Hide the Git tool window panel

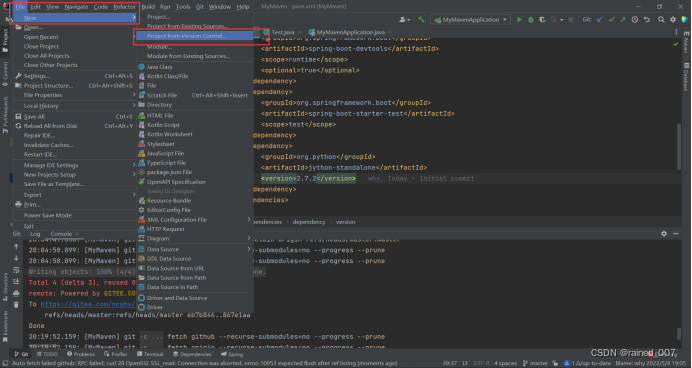(676, 233)
